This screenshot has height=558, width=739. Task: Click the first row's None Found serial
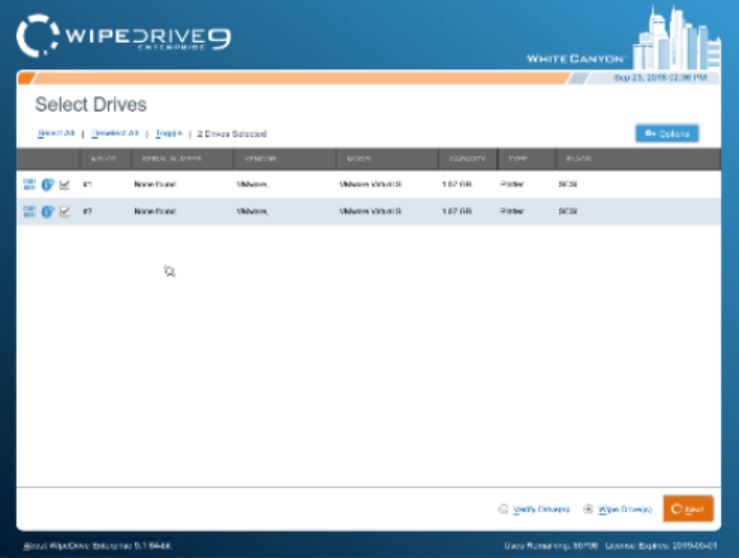155,184
